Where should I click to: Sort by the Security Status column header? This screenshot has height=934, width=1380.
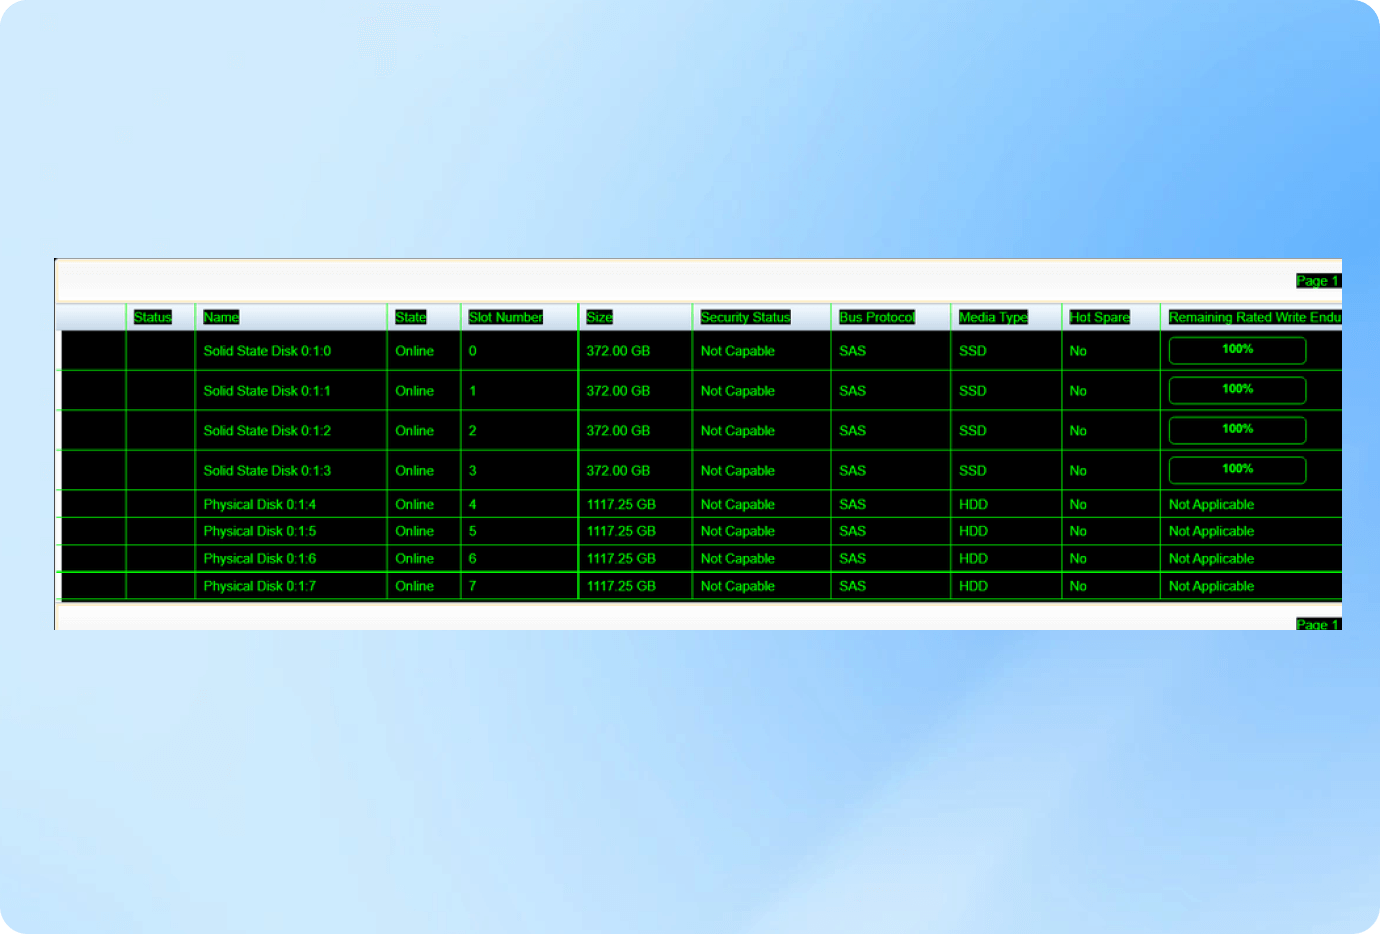tap(745, 317)
